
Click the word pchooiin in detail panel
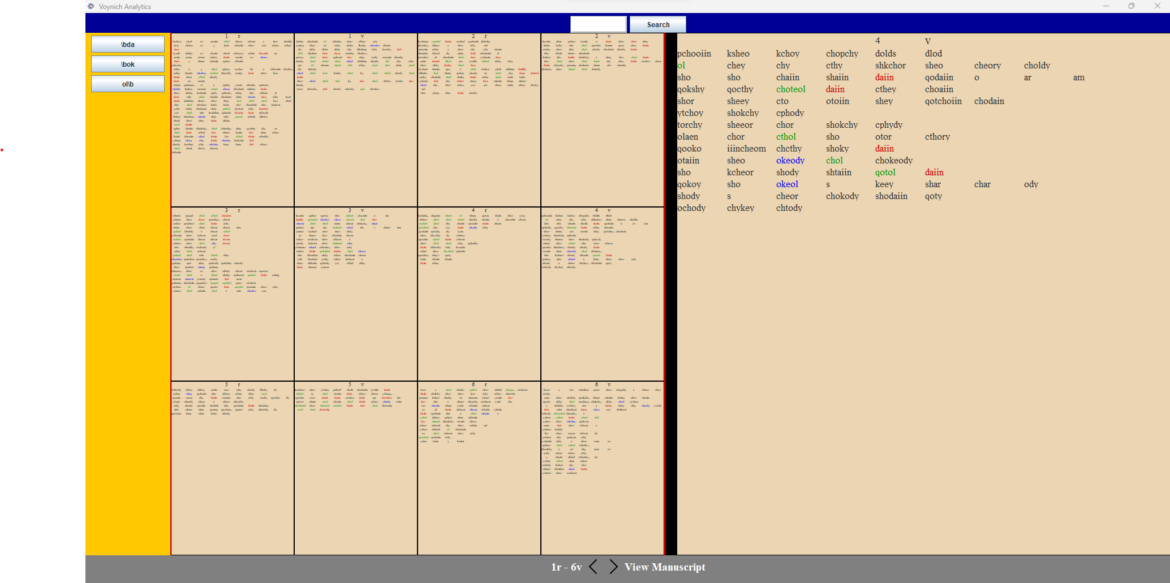(694, 54)
